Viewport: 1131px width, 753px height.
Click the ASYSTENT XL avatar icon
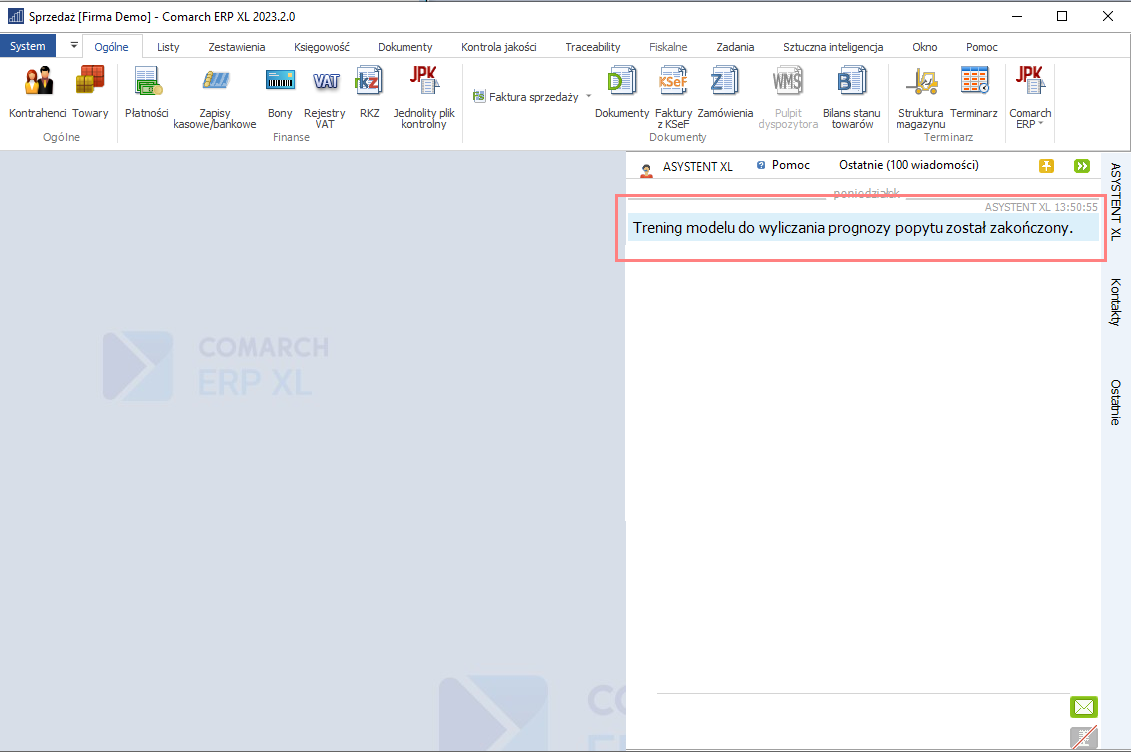coord(646,169)
